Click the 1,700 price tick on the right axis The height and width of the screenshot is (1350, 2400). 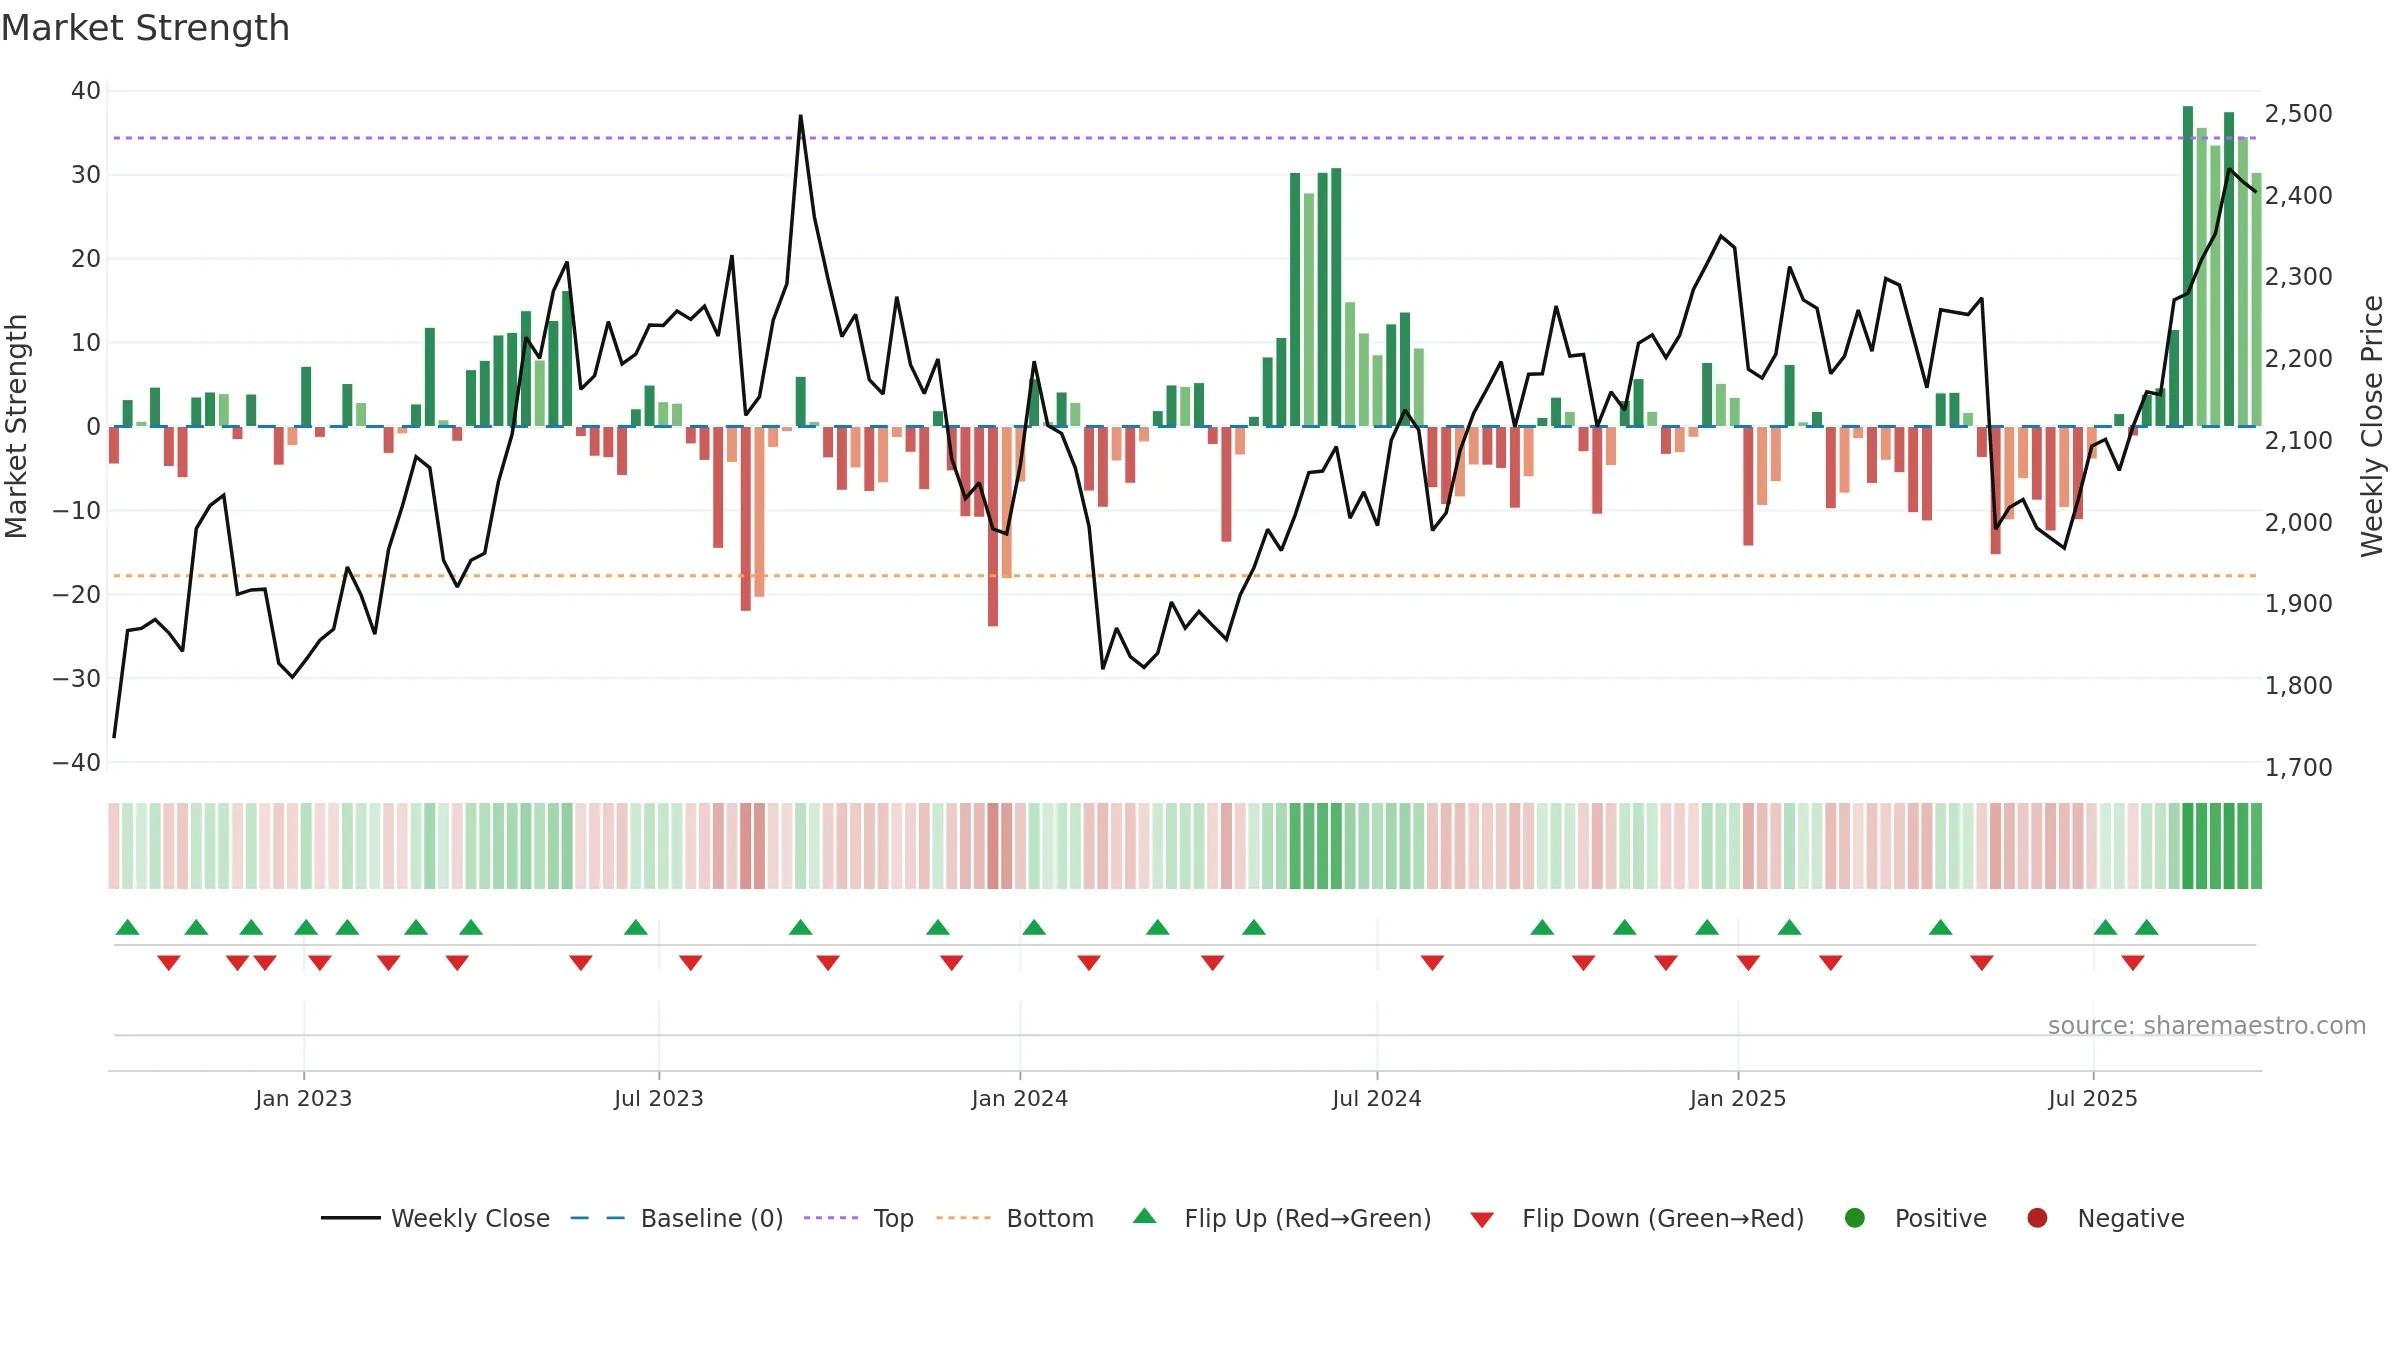[x=2299, y=768]
